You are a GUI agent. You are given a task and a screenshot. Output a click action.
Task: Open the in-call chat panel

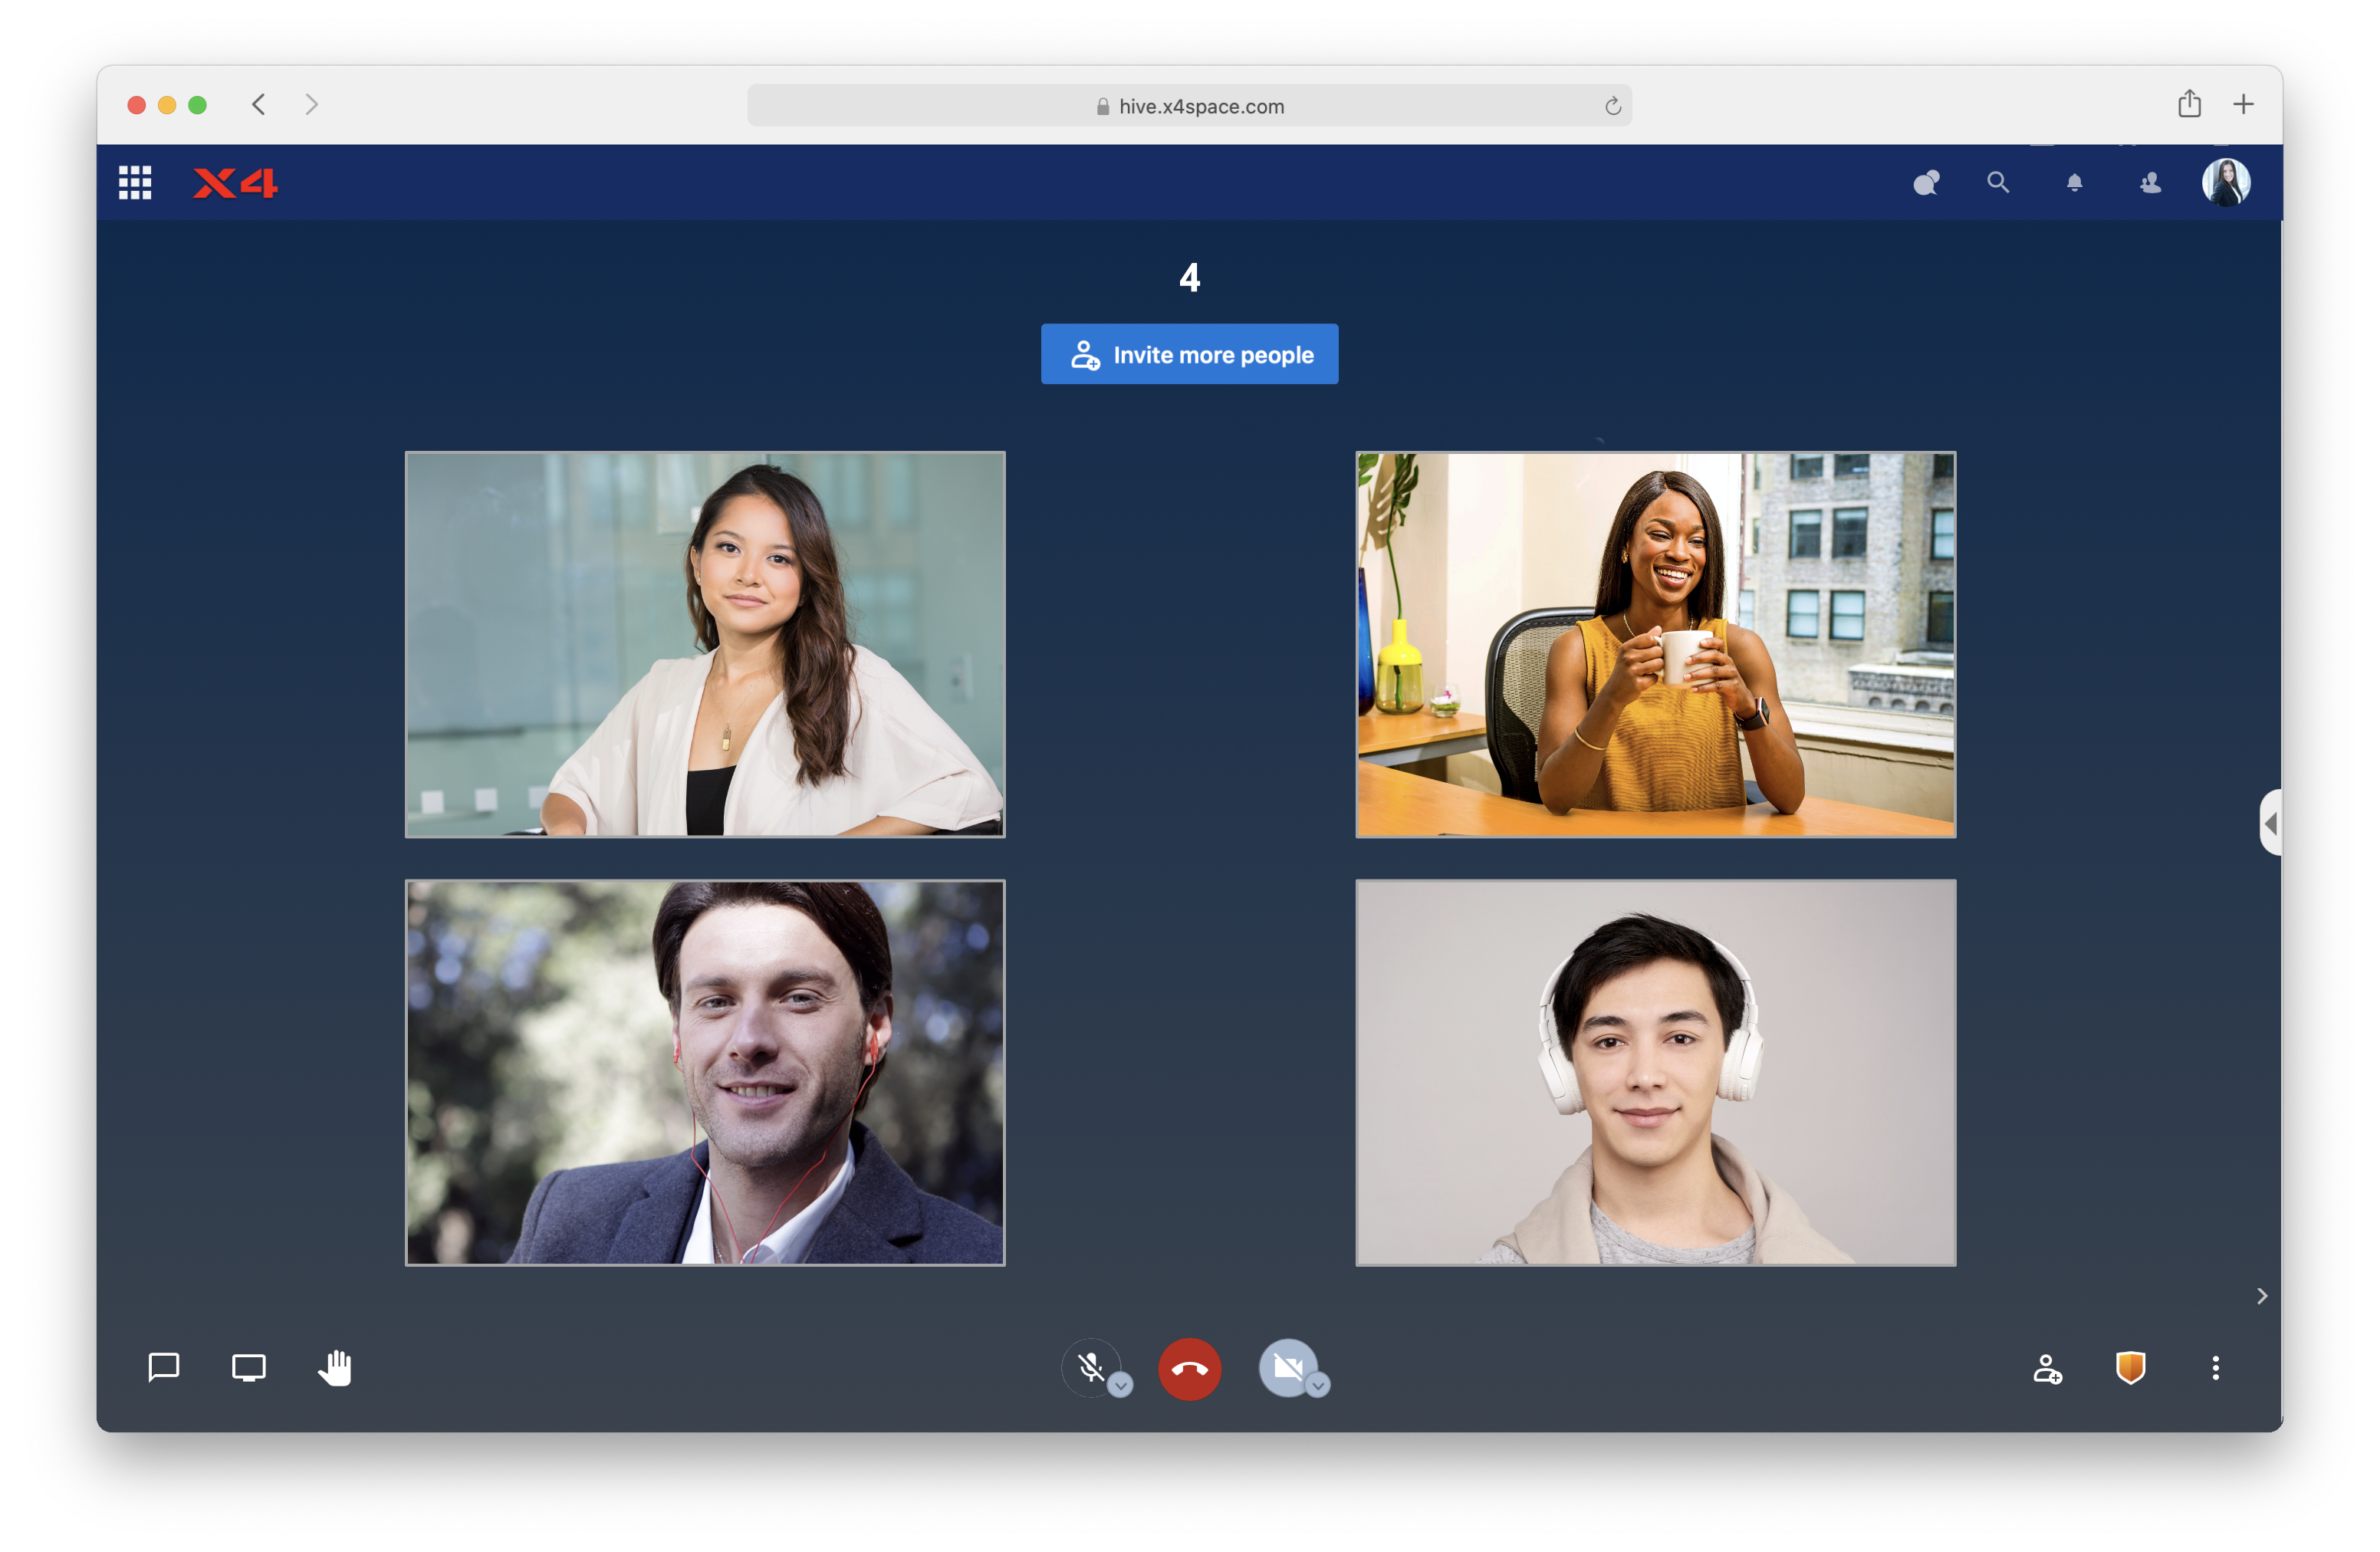[164, 1367]
